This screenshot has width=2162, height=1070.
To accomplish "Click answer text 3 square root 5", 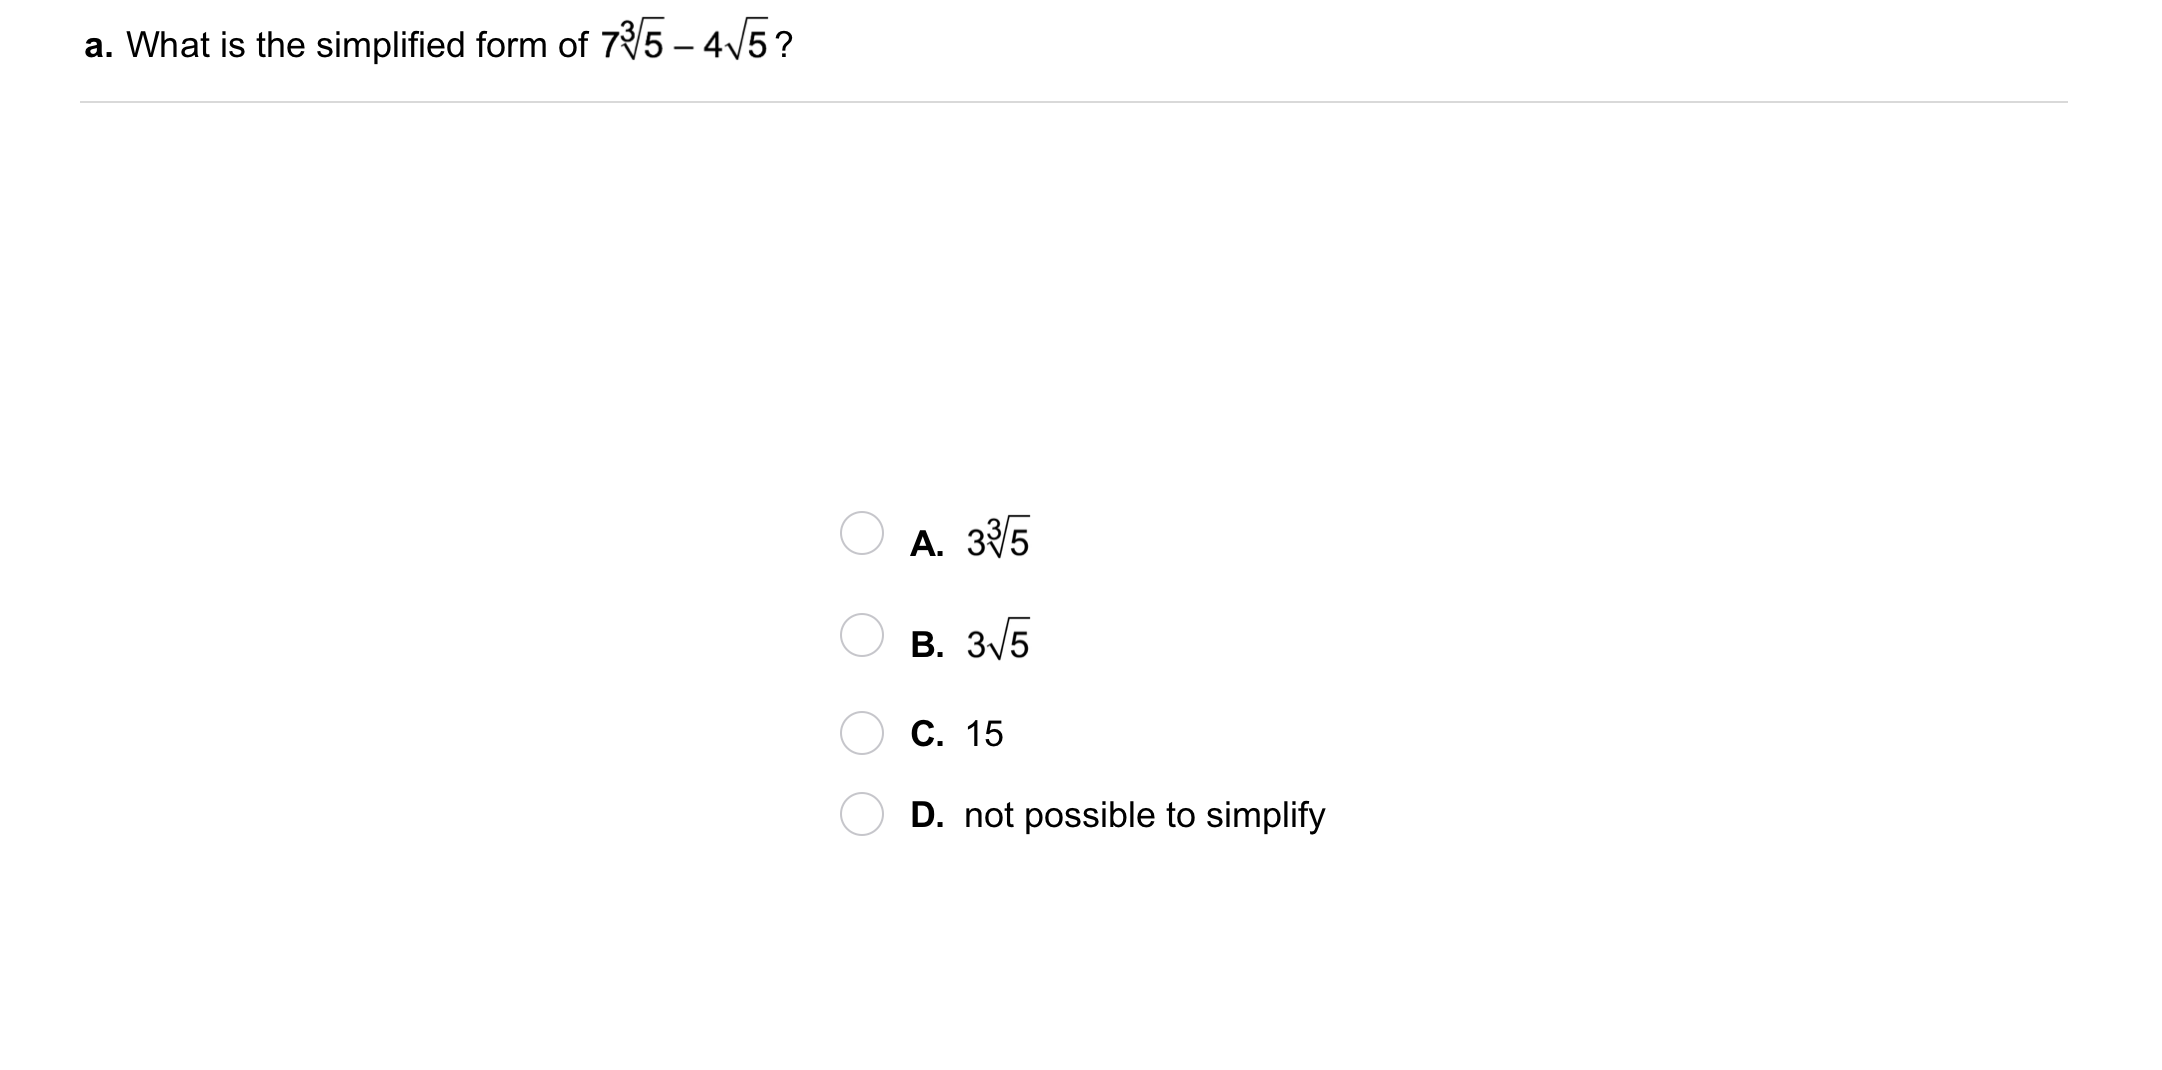I will pos(997,643).
